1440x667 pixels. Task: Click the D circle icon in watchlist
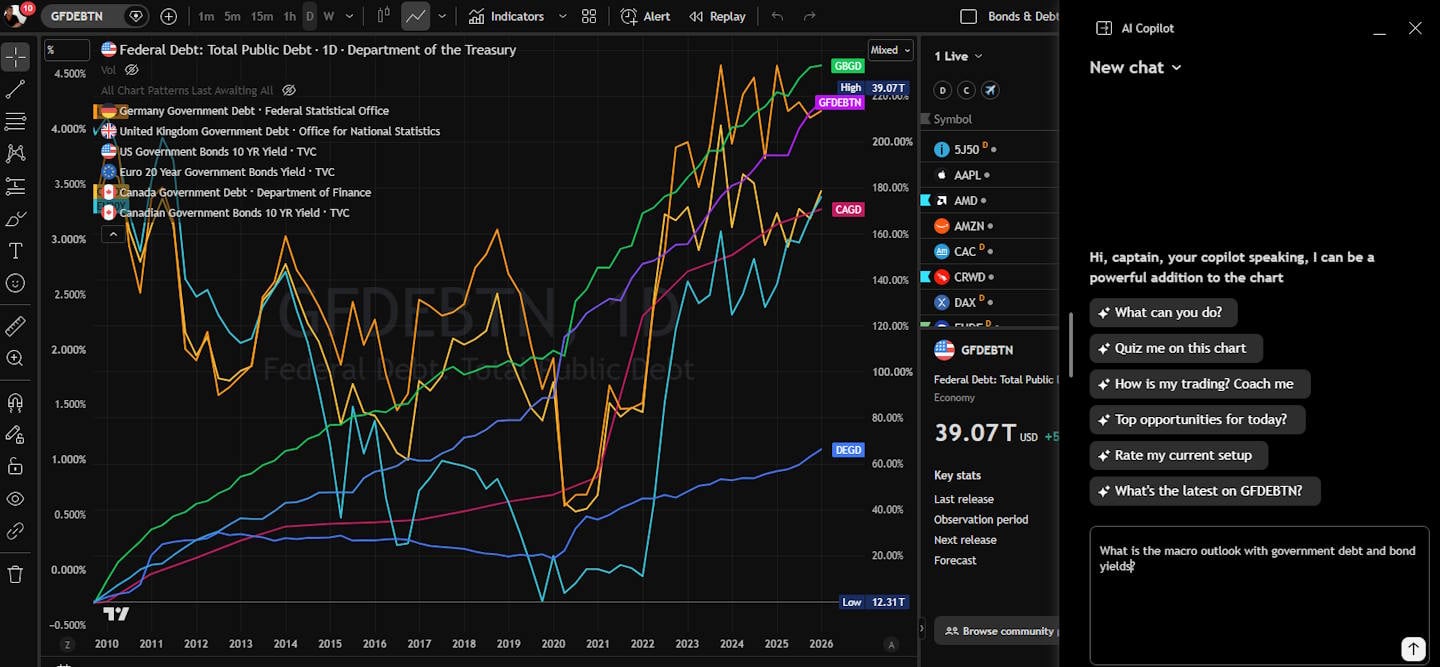click(x=942, y=90)
